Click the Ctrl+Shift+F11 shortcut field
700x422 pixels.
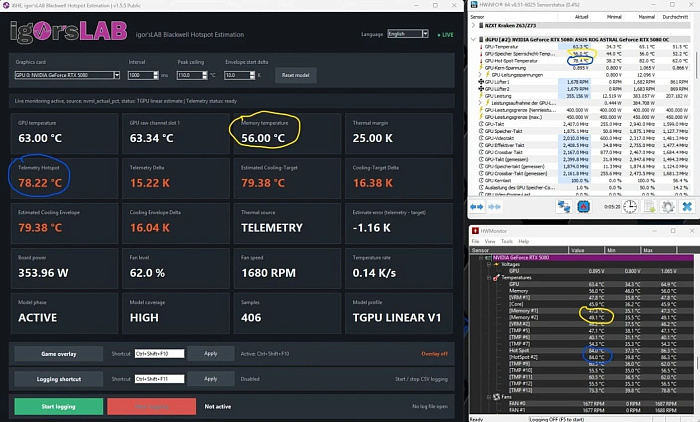pyautogui.click(x=159, y=379)
